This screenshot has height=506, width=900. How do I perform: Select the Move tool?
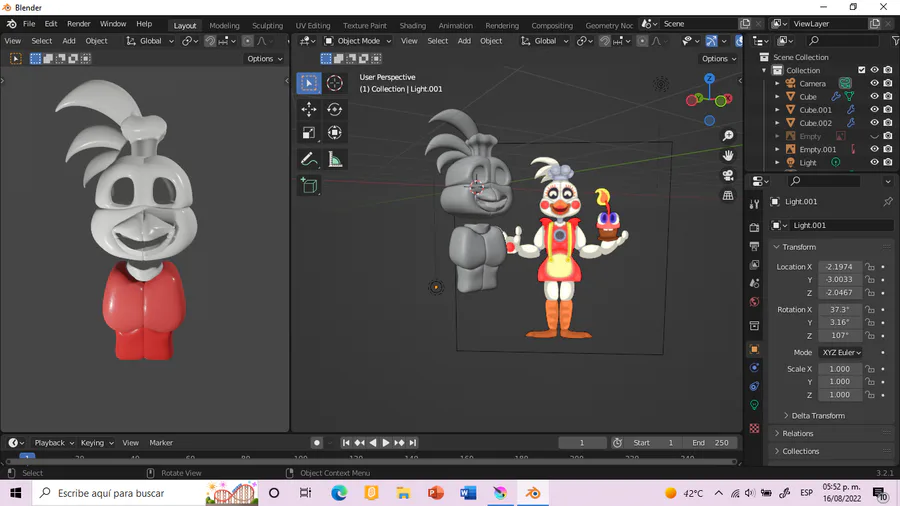coord(309,109)
